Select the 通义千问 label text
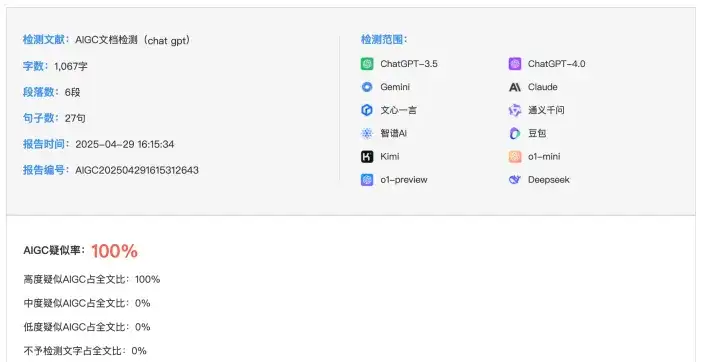 (546, 110)
